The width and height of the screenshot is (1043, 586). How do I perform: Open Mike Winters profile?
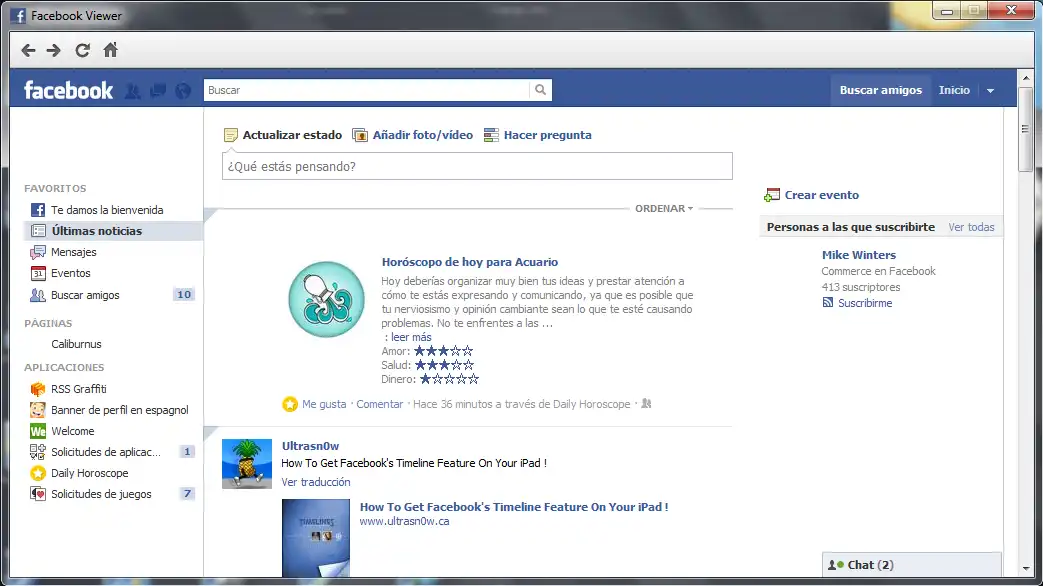(859, 255)
